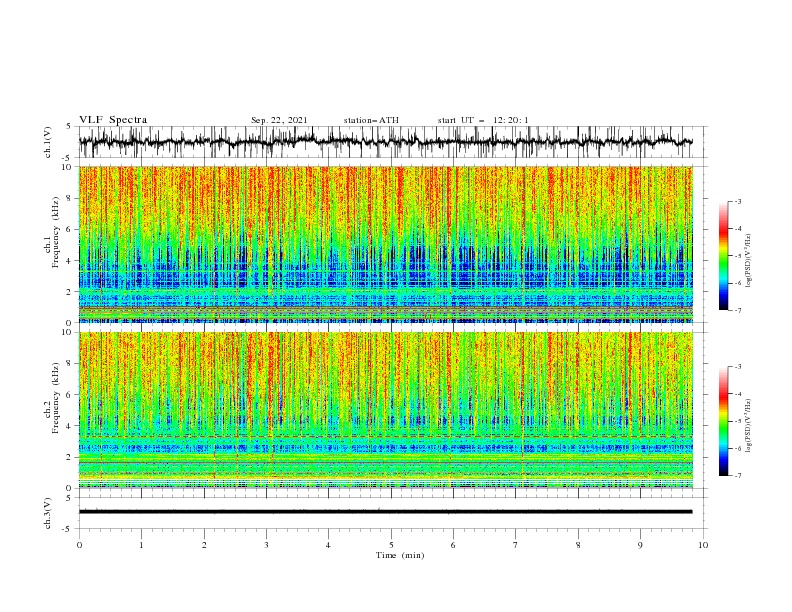
Task: Click the "Time (min)" axis label
Action: (x=400, y=555)
